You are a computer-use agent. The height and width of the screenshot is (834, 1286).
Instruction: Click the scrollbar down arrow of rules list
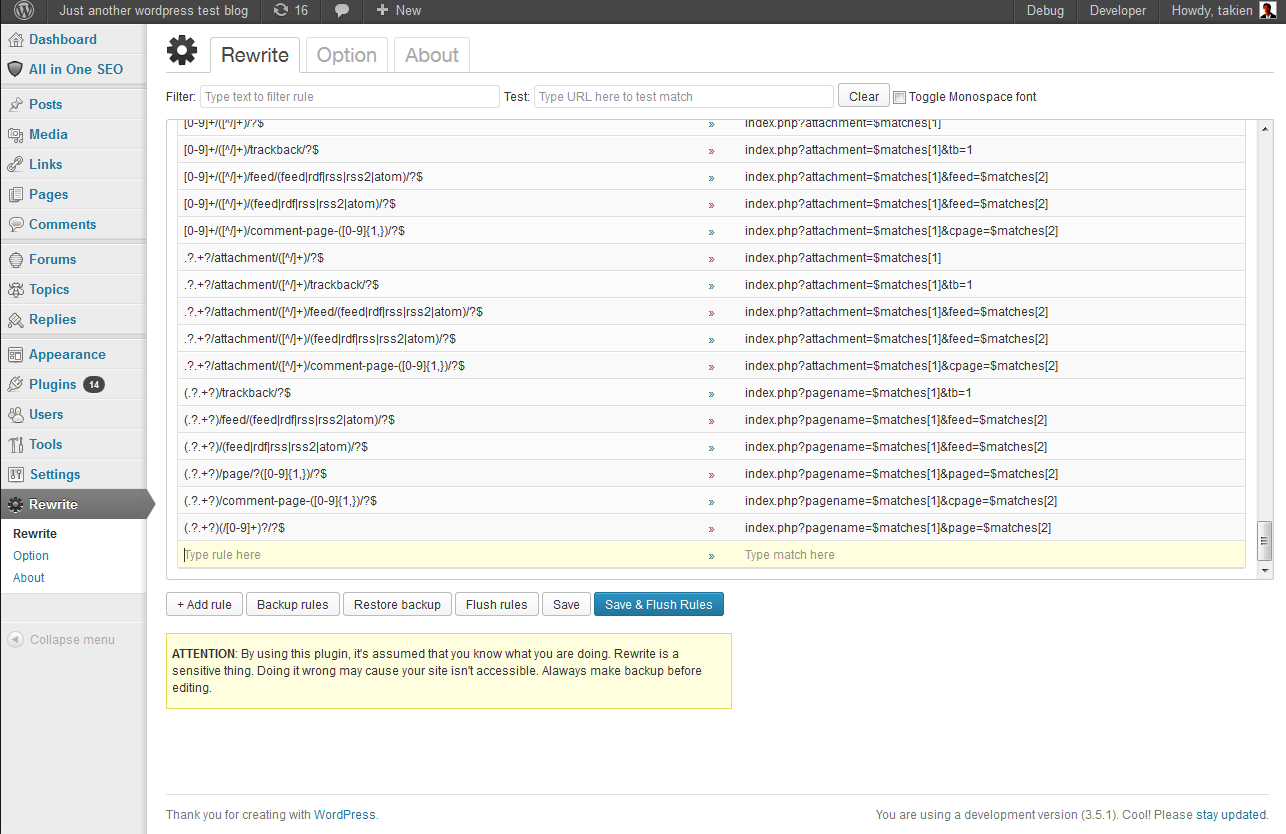[1265, 570]
